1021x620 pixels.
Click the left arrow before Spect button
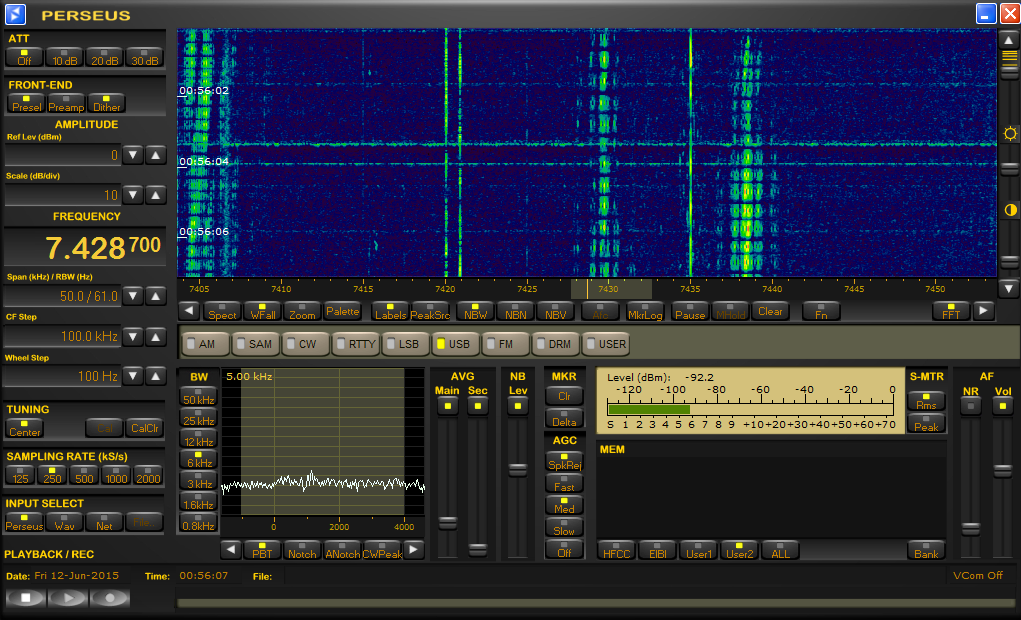coord(189,311)
